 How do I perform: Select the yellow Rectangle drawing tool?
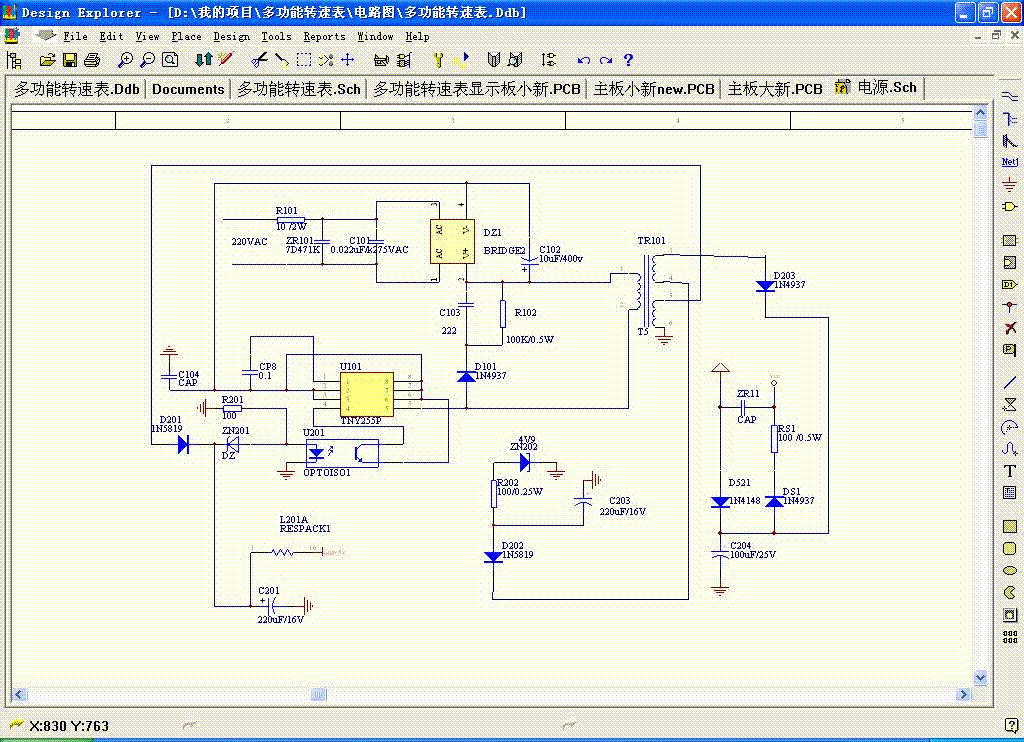1010,526
